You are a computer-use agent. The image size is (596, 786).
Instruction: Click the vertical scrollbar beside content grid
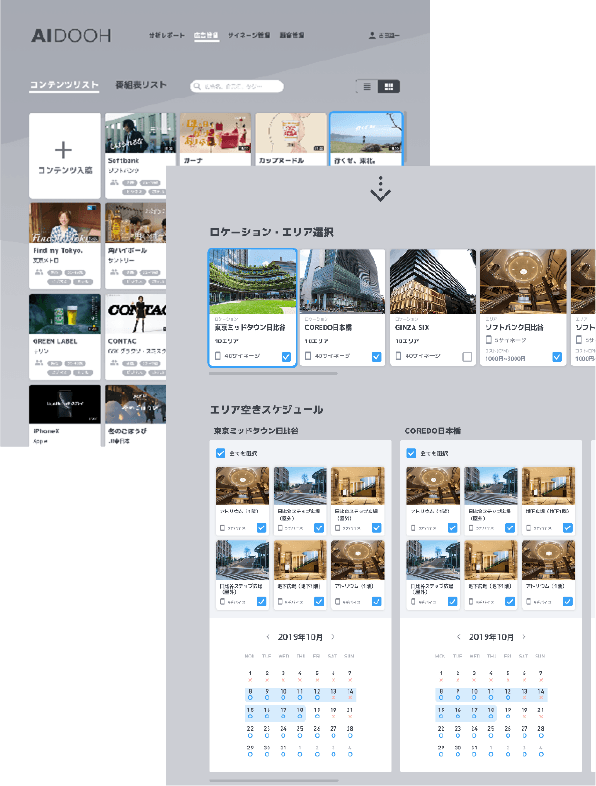tap(404, 138)
